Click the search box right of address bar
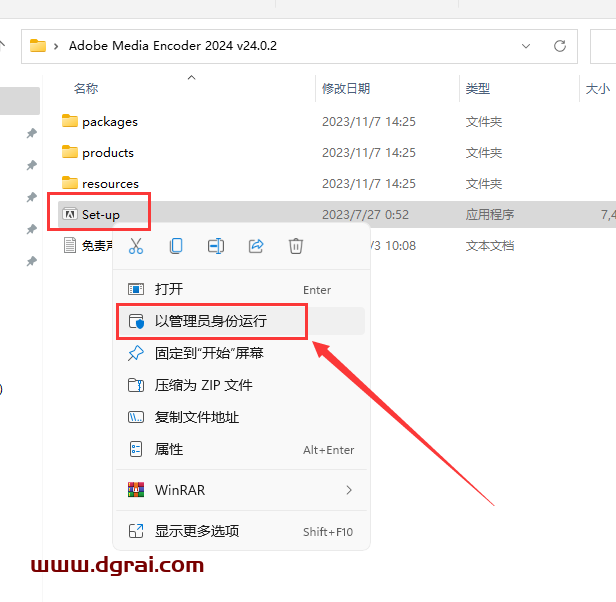 603,46
